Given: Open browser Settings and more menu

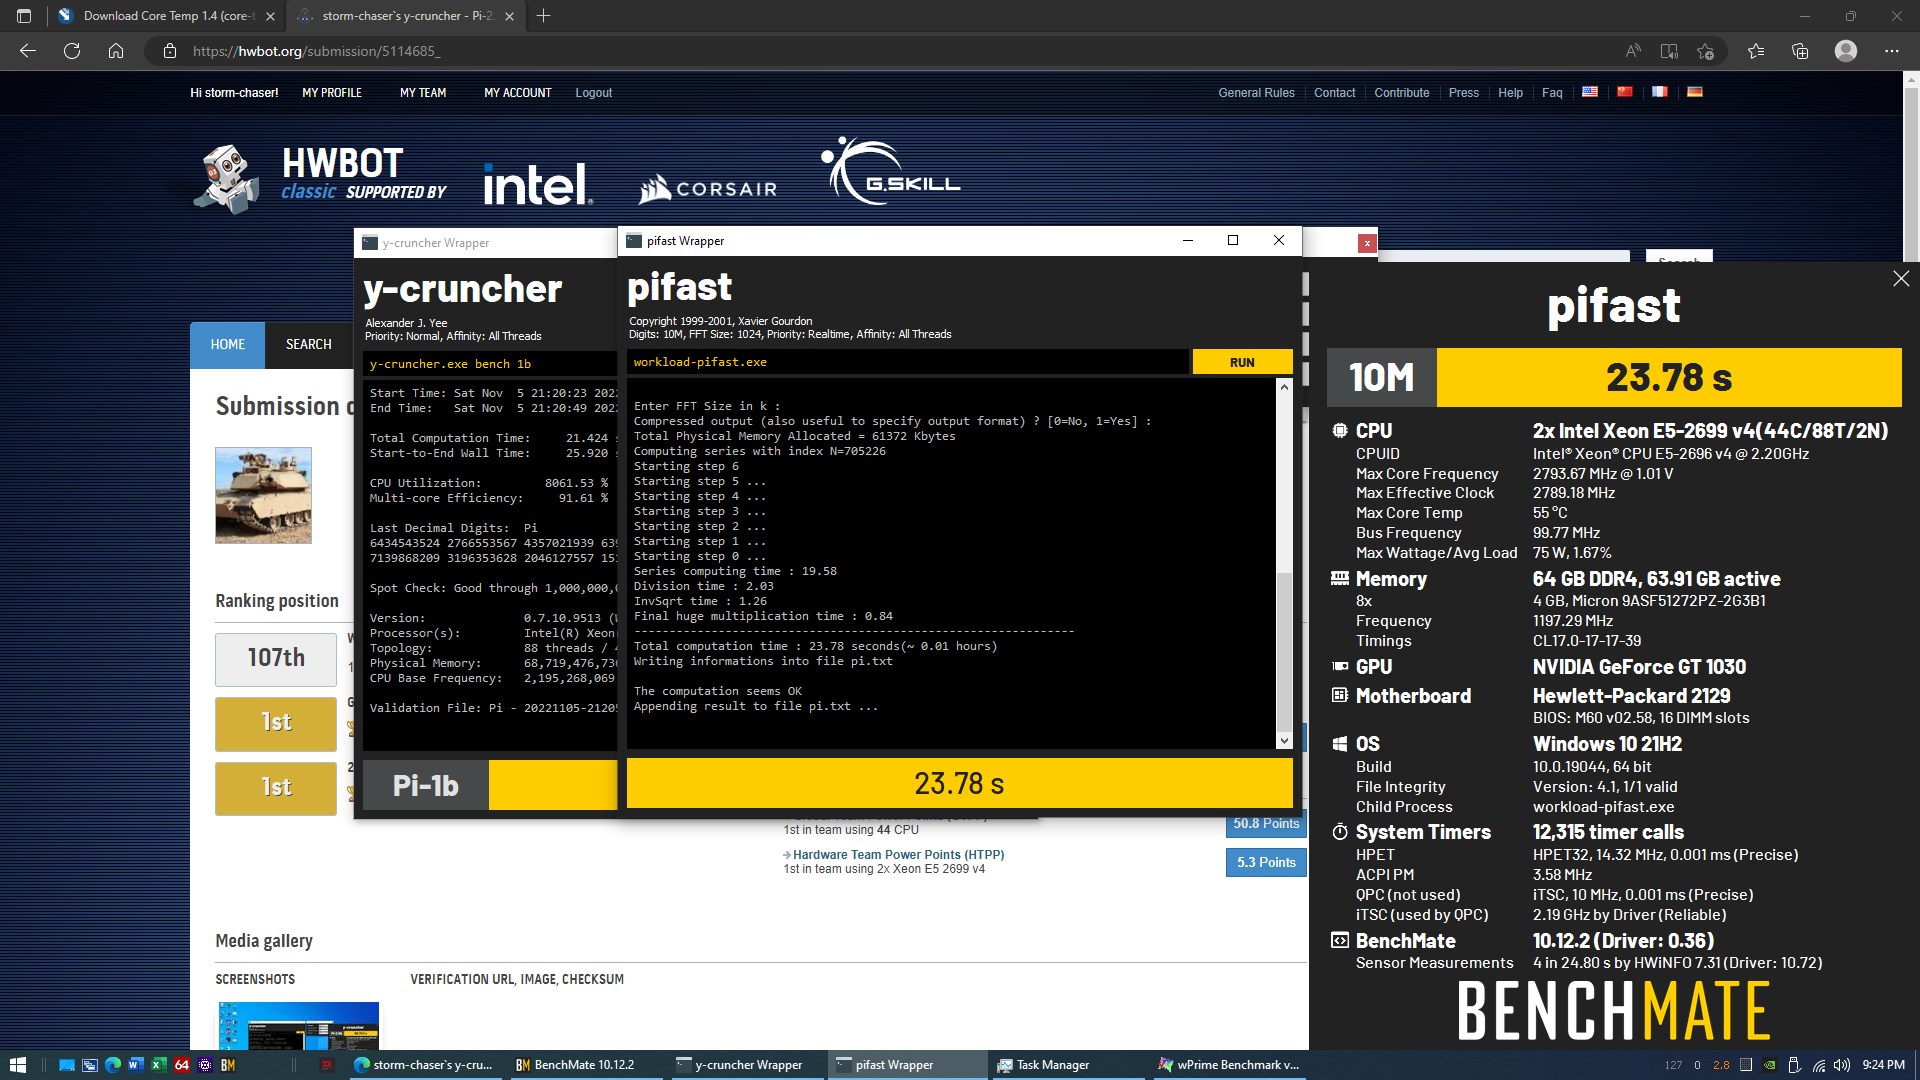Looking at the screenshot, I should point(1892,51).
